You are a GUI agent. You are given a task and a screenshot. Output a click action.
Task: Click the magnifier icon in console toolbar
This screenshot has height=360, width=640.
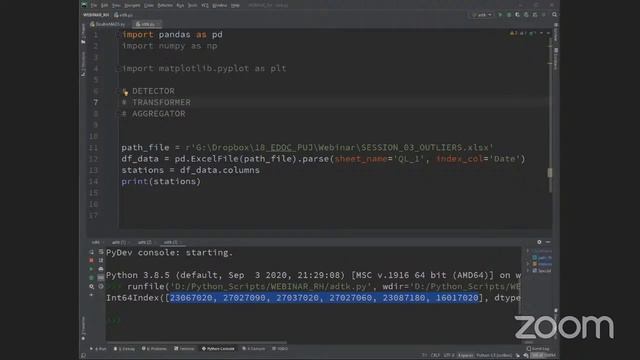pyautogui.click(x=91, y=287)
